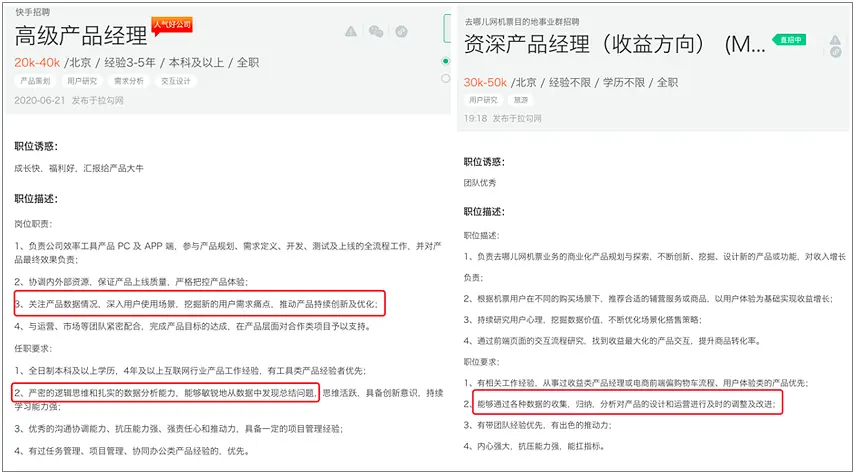
Task: Click 成长快、福利好、汇报给产品大牛 text
Action: tap(79, 168)
